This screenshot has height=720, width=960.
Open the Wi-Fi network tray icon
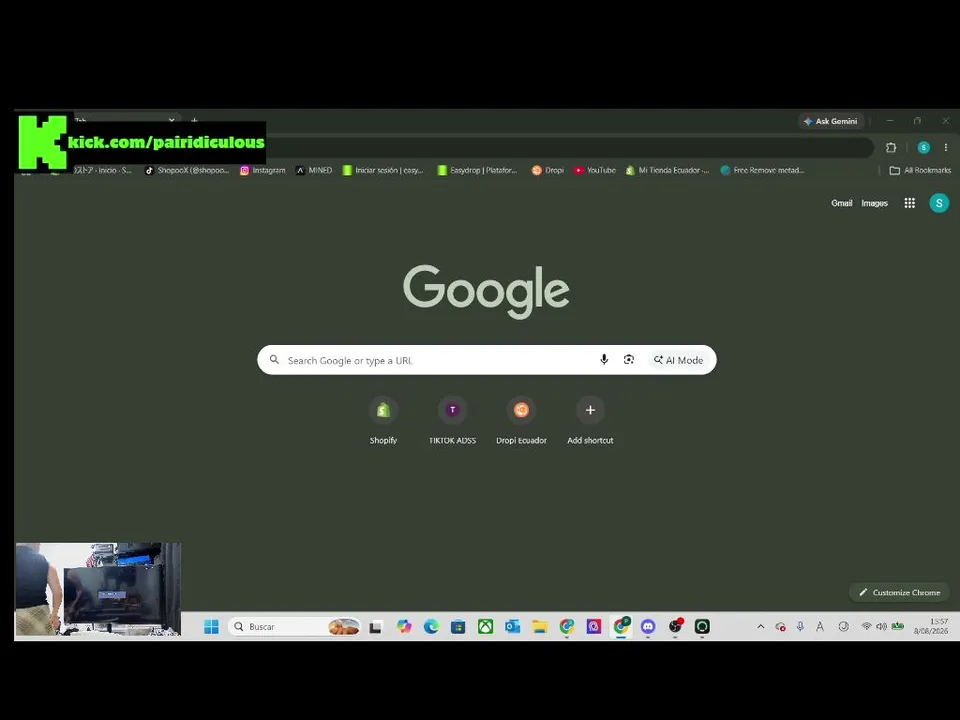pos(866,626)
